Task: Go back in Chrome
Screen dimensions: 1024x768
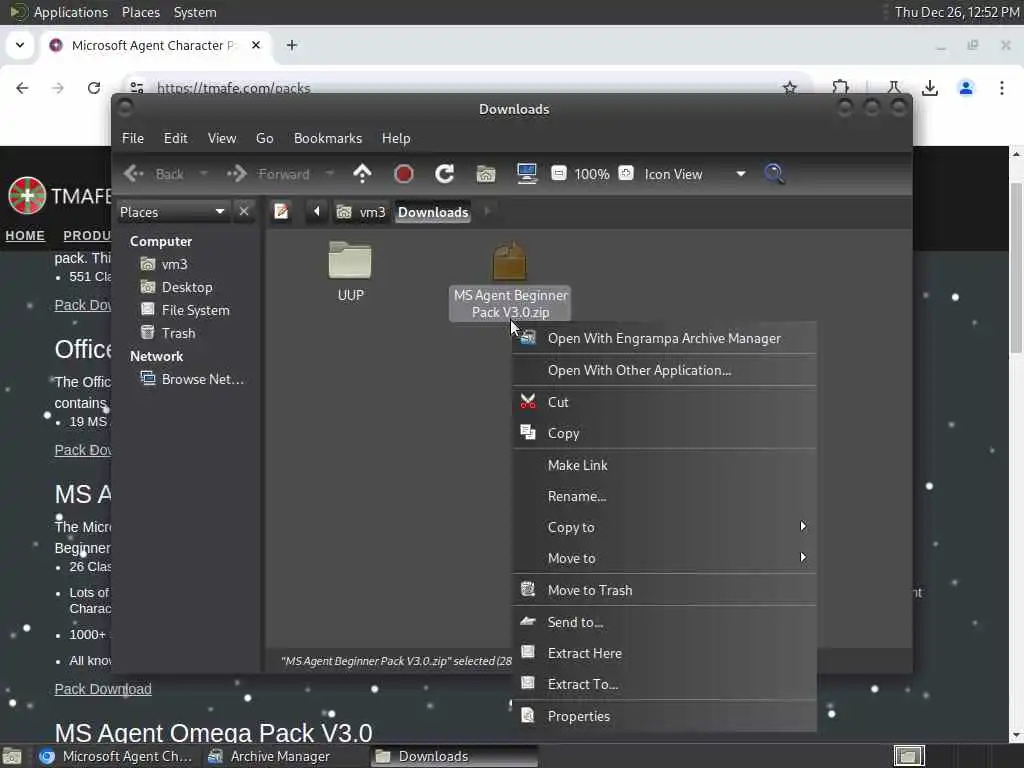Action: click(x=22, y=88)
